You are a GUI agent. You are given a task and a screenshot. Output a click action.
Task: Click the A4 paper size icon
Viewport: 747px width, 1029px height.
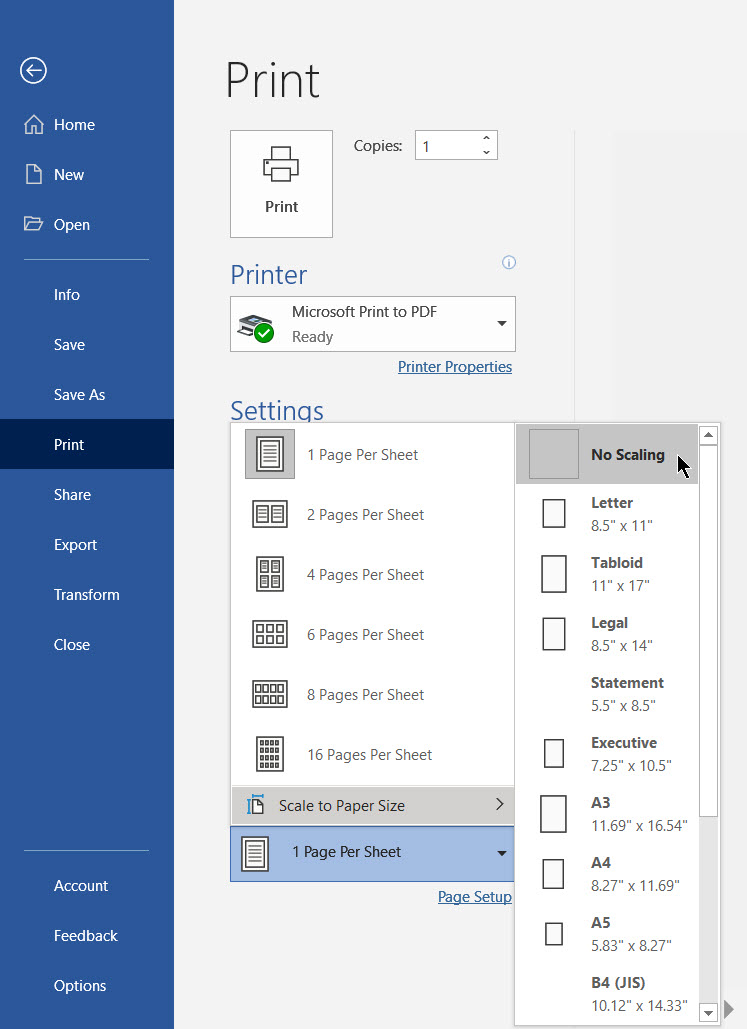click(x=553, y=873)
